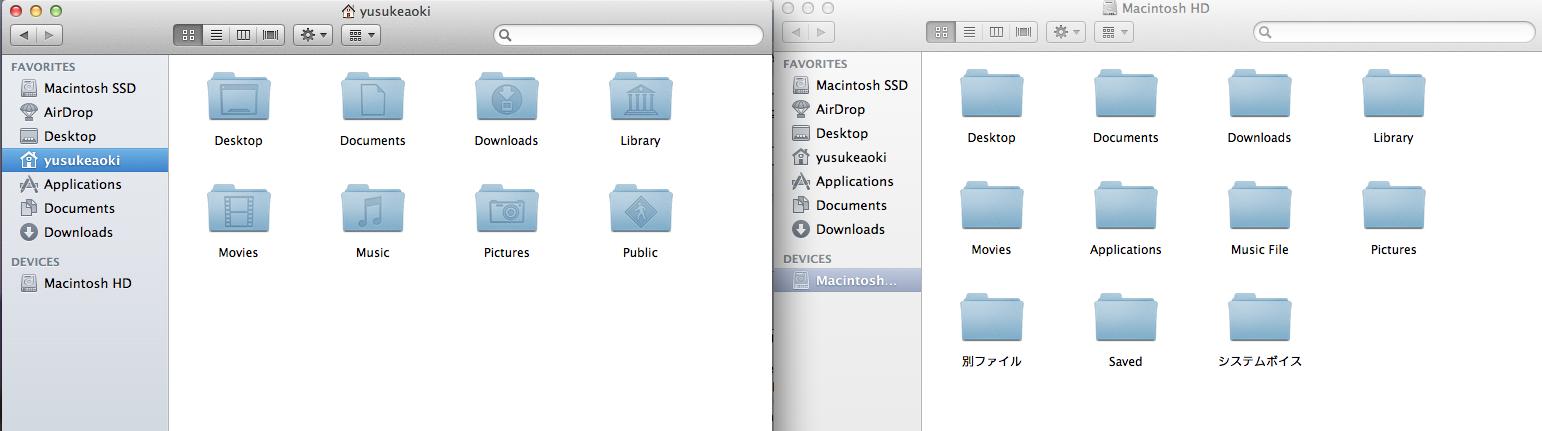This screenshot has height=431, width=1542.
Task: Open Documents folder in yusukeaoki window
Action: (x=372, y=98)
